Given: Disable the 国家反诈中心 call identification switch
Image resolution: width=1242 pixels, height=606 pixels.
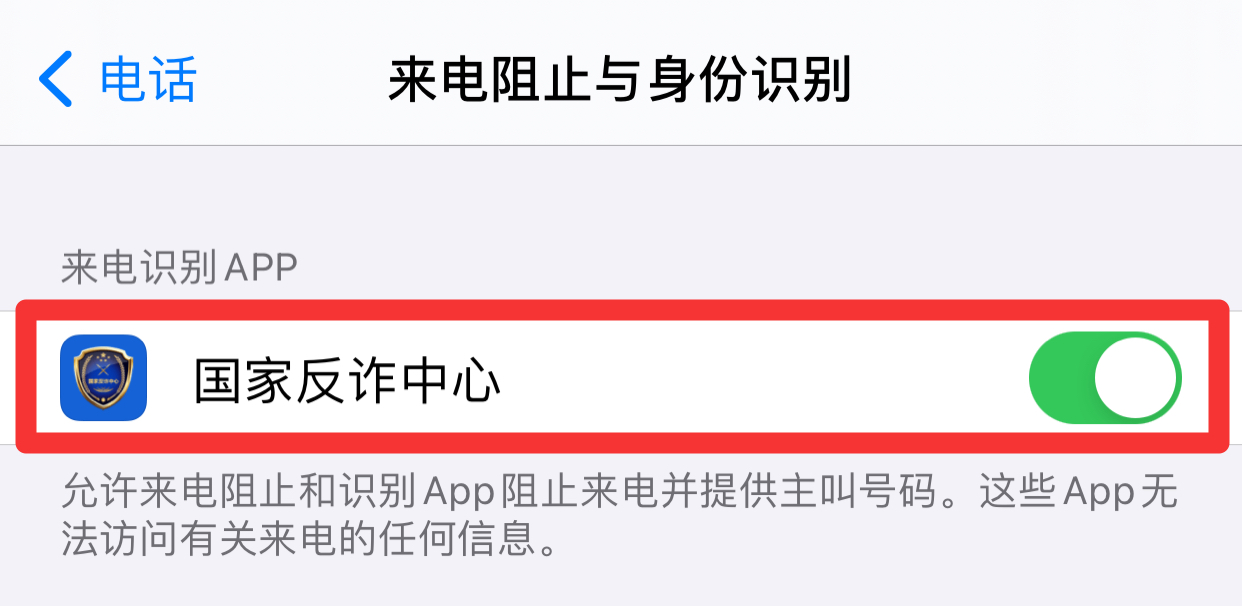Looking at the screenshot, I should (x=1105, y=379).
